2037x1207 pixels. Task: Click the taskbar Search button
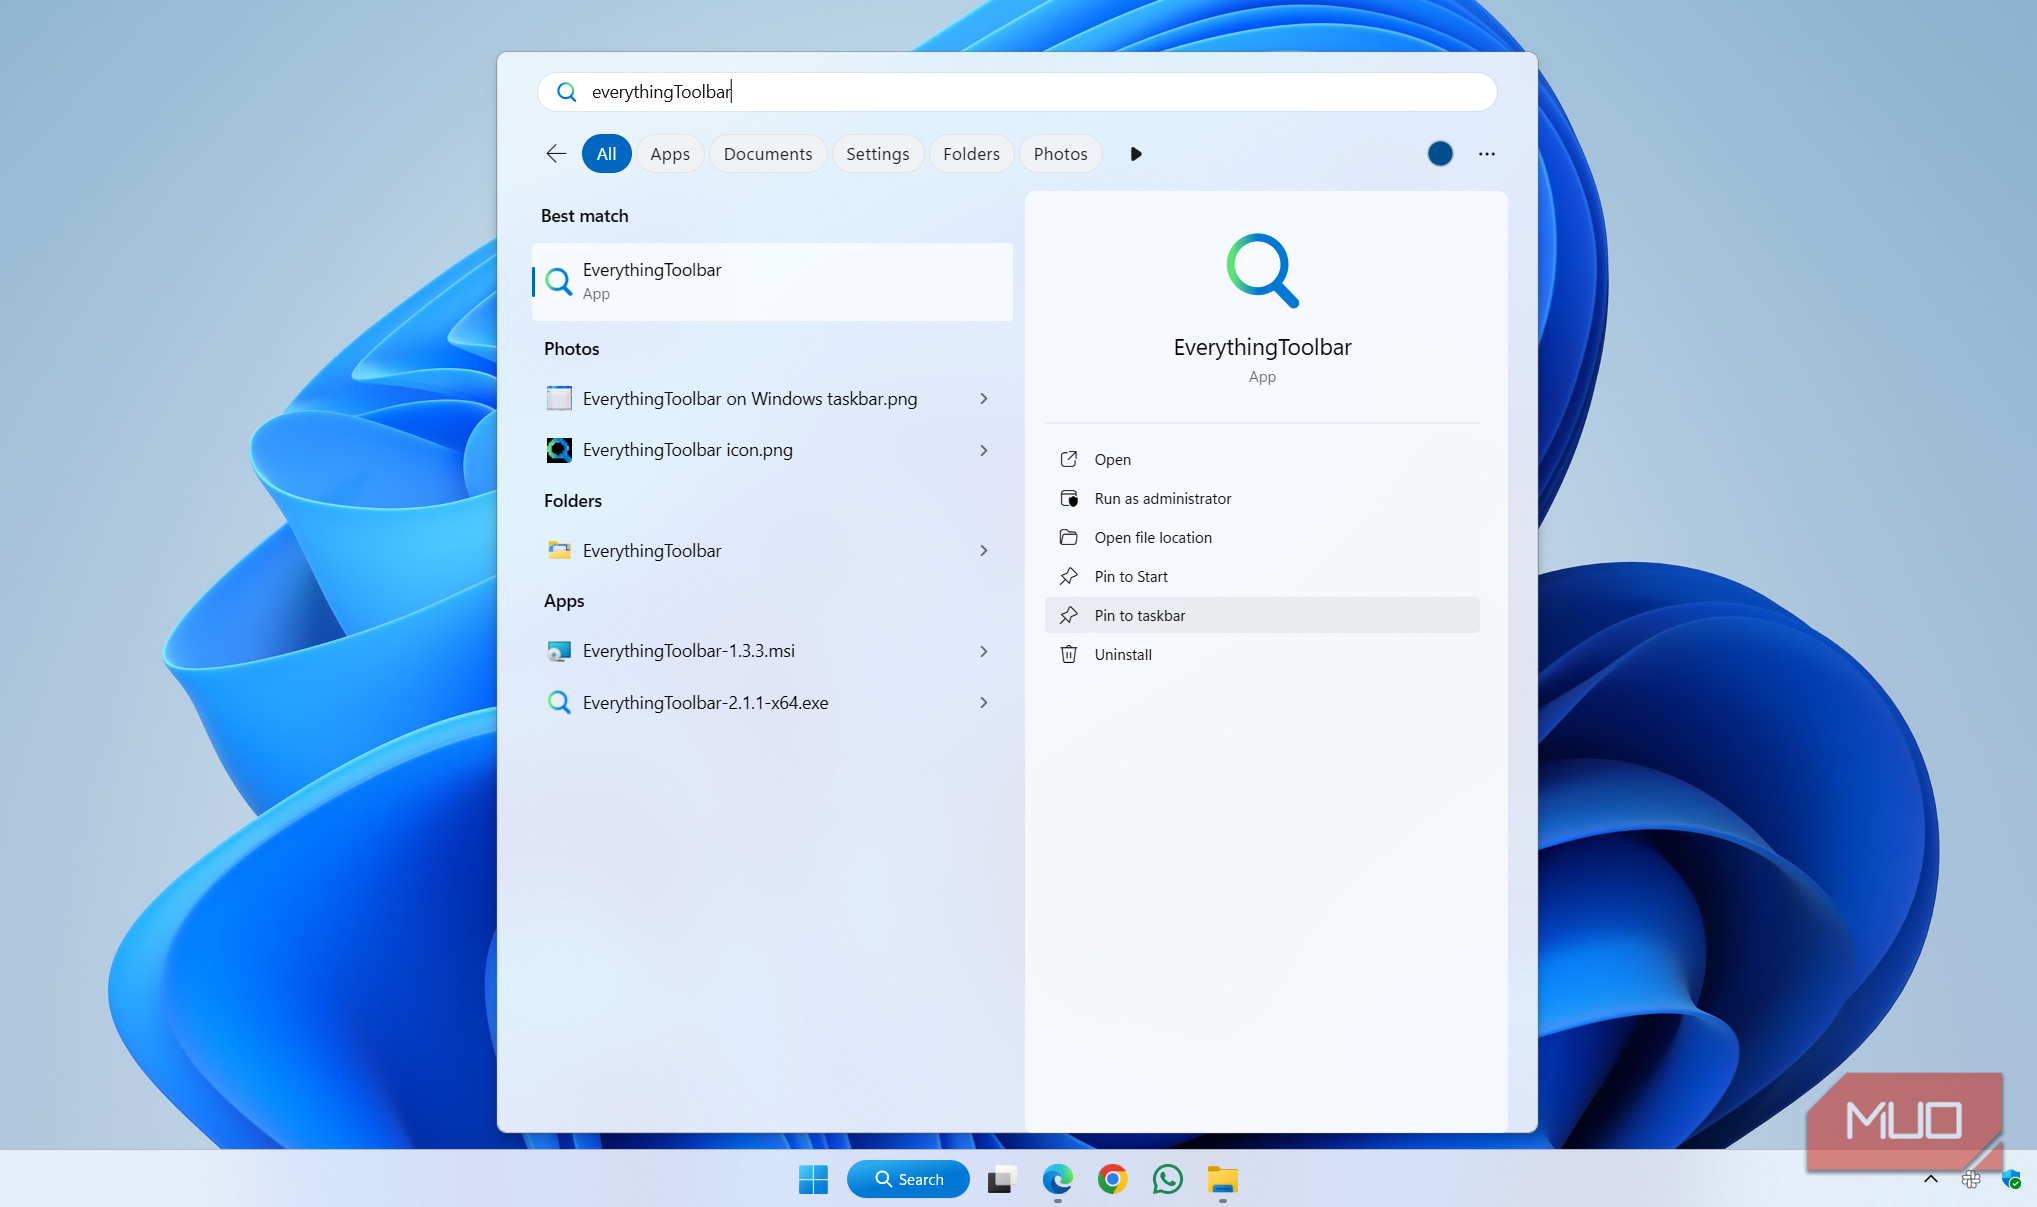point(908,1179)
